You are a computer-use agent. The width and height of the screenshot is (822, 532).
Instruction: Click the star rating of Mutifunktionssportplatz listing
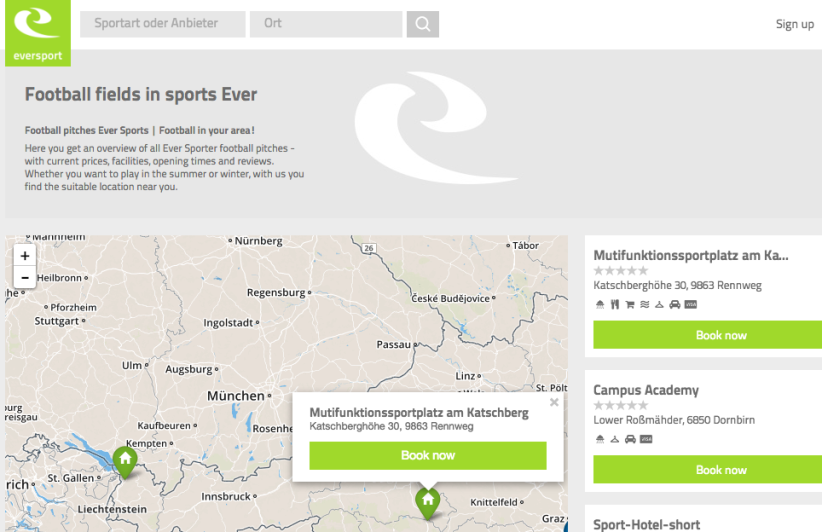click(x=621, y=271)
